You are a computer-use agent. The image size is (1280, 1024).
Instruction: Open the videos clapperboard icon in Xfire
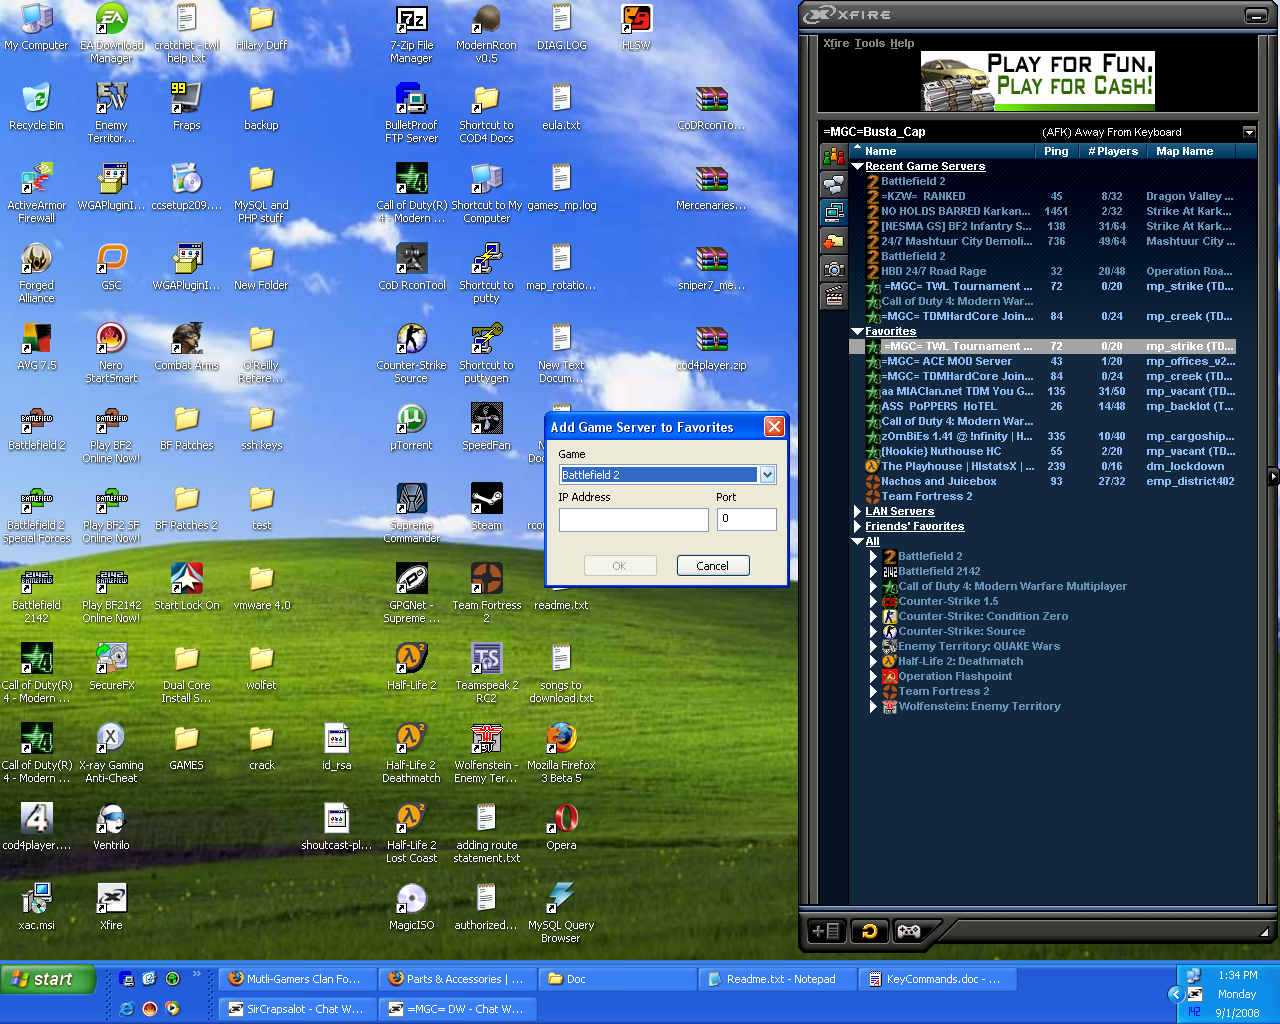click(834, 296)
